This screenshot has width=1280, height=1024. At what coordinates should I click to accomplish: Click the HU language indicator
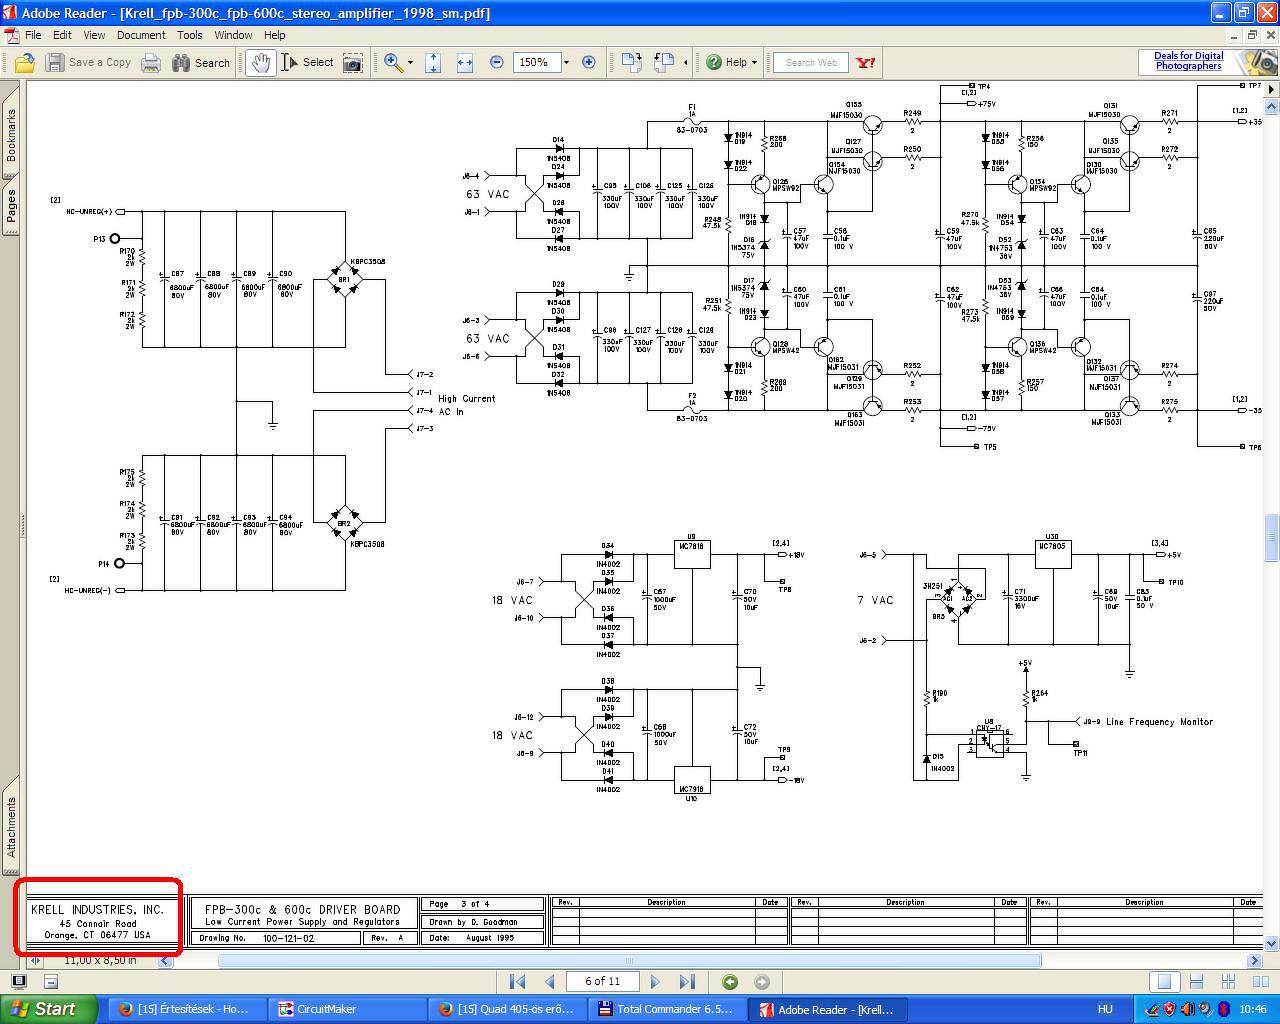(1105, 1009)
